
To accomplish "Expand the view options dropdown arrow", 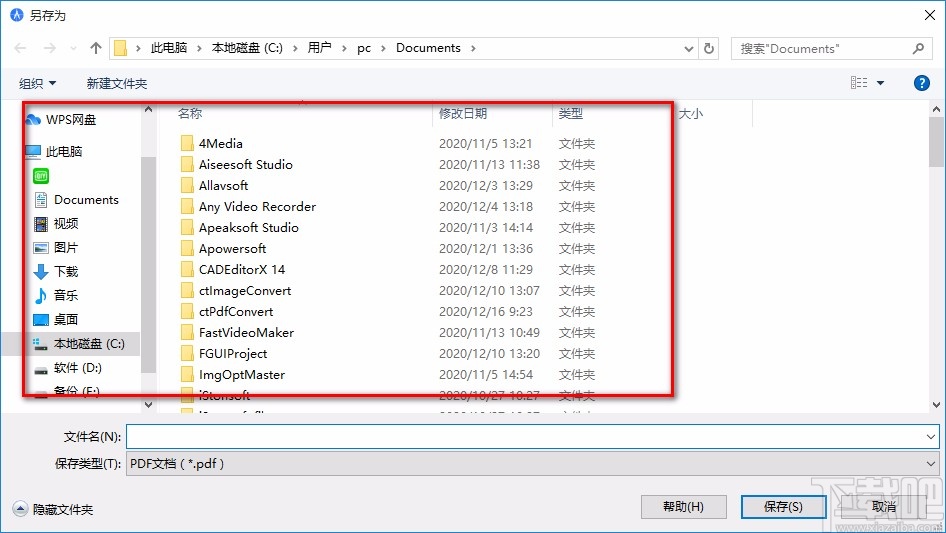I will 880,83.
